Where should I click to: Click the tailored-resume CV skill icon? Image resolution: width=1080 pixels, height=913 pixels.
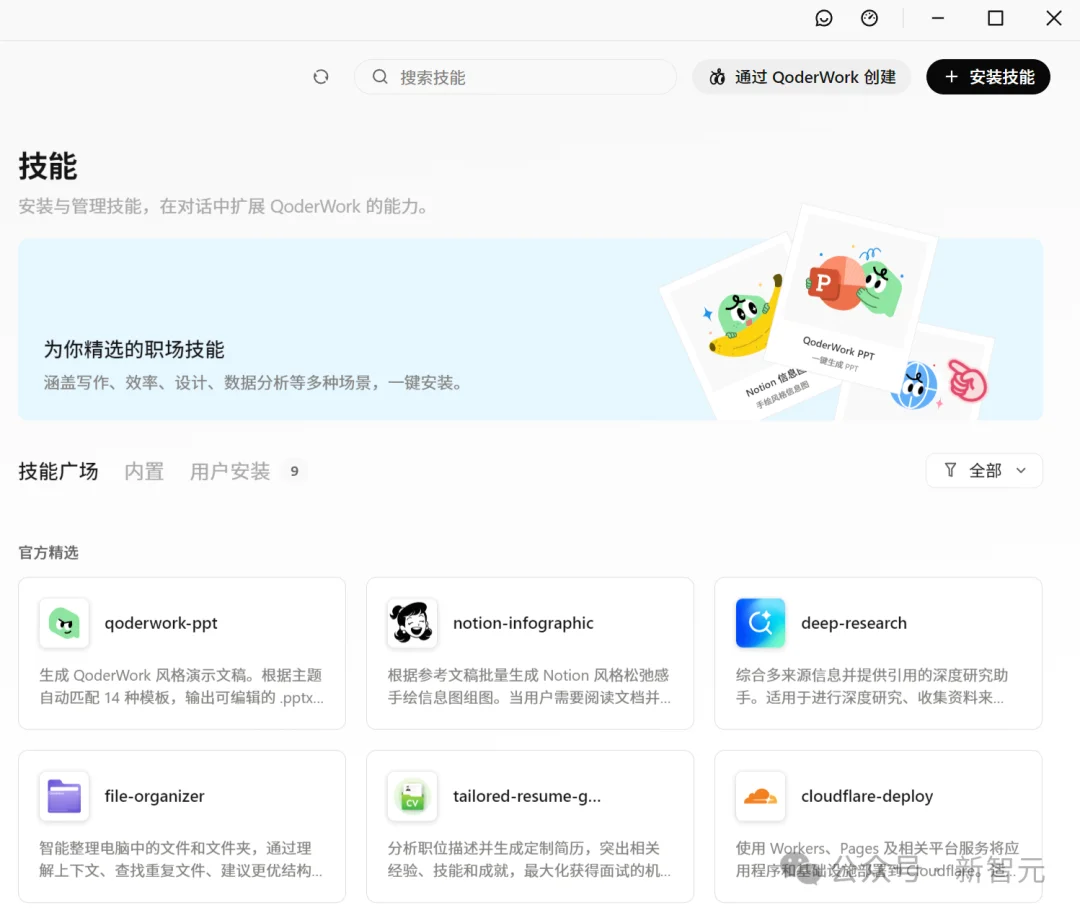(411, 796)
